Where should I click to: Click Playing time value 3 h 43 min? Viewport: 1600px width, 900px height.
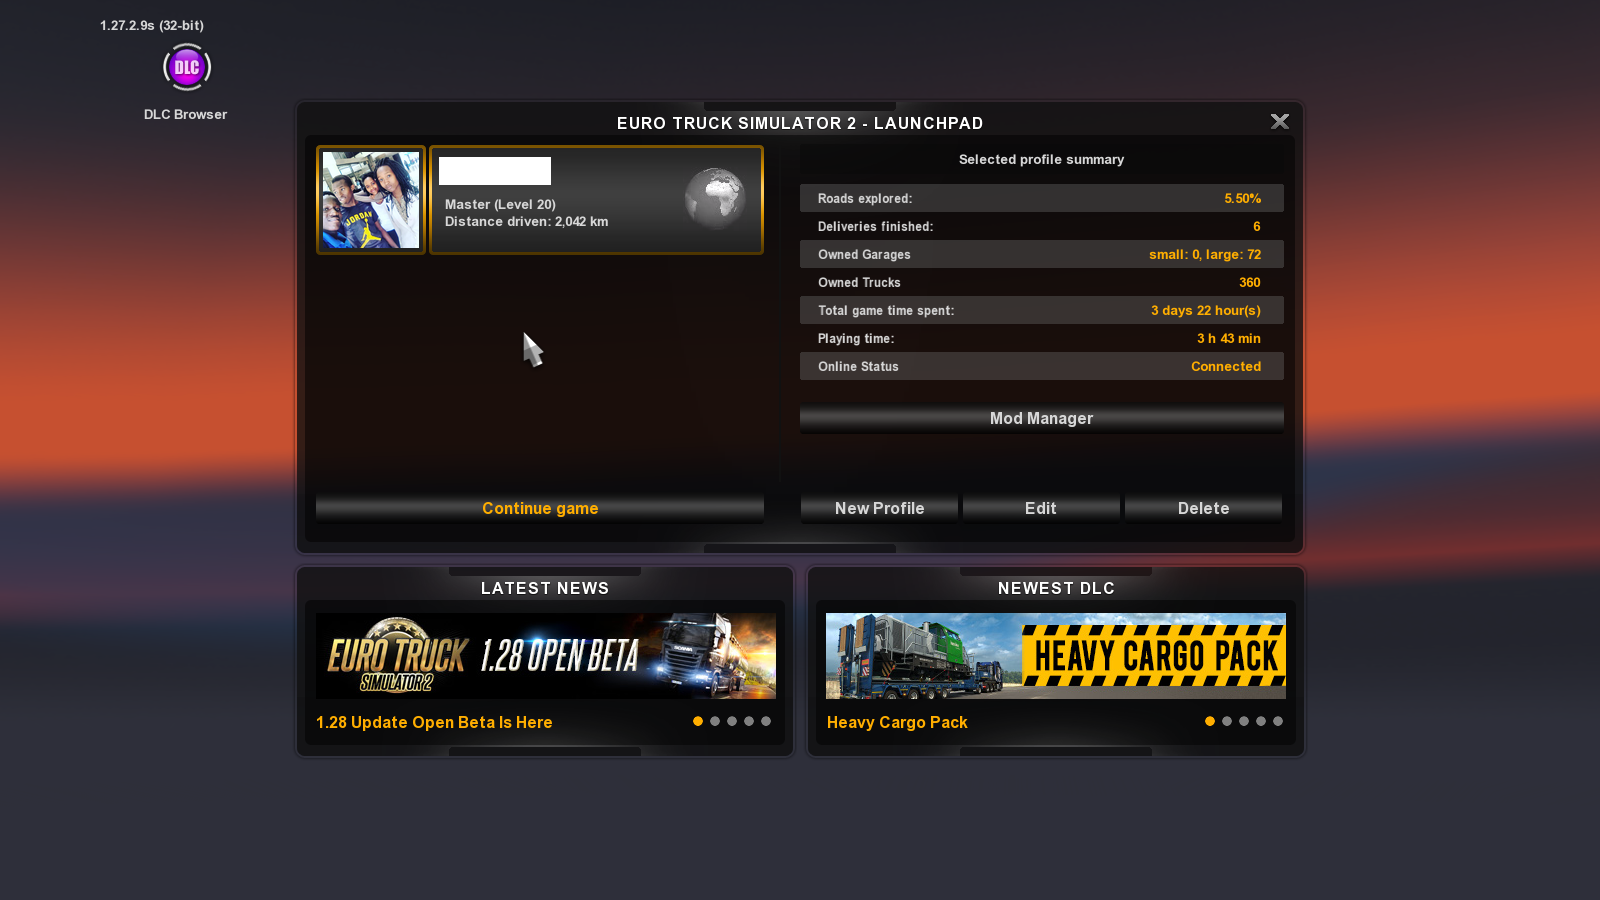(x=1229, y=339)
